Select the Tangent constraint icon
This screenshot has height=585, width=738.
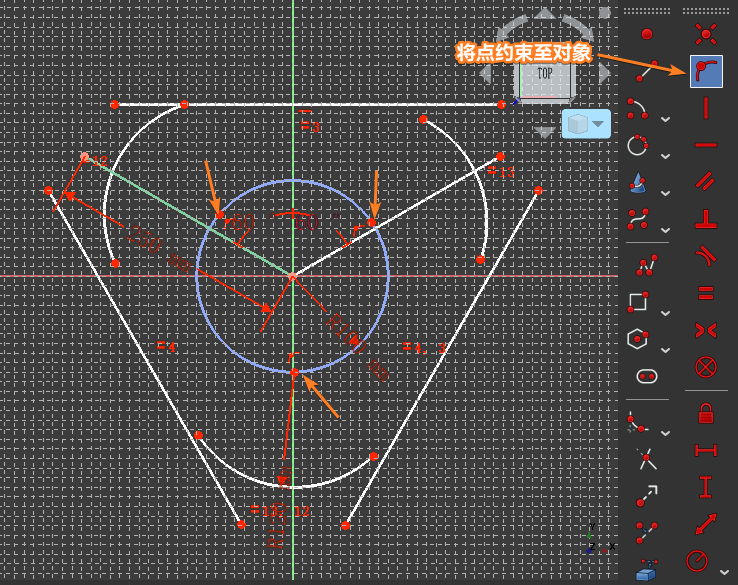(x=706, y=256)
